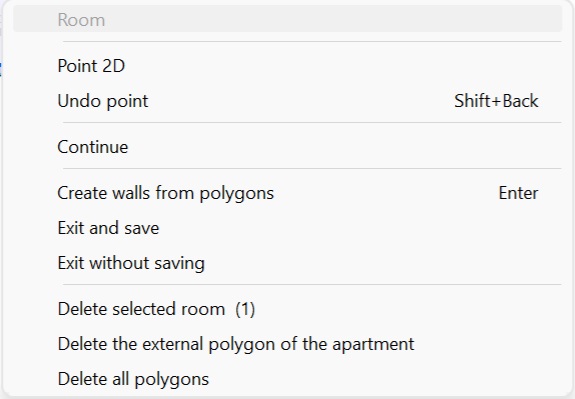Resume drawing with the Continue entry
Viewport: 575px width, 399px height.
pos(288,147)
